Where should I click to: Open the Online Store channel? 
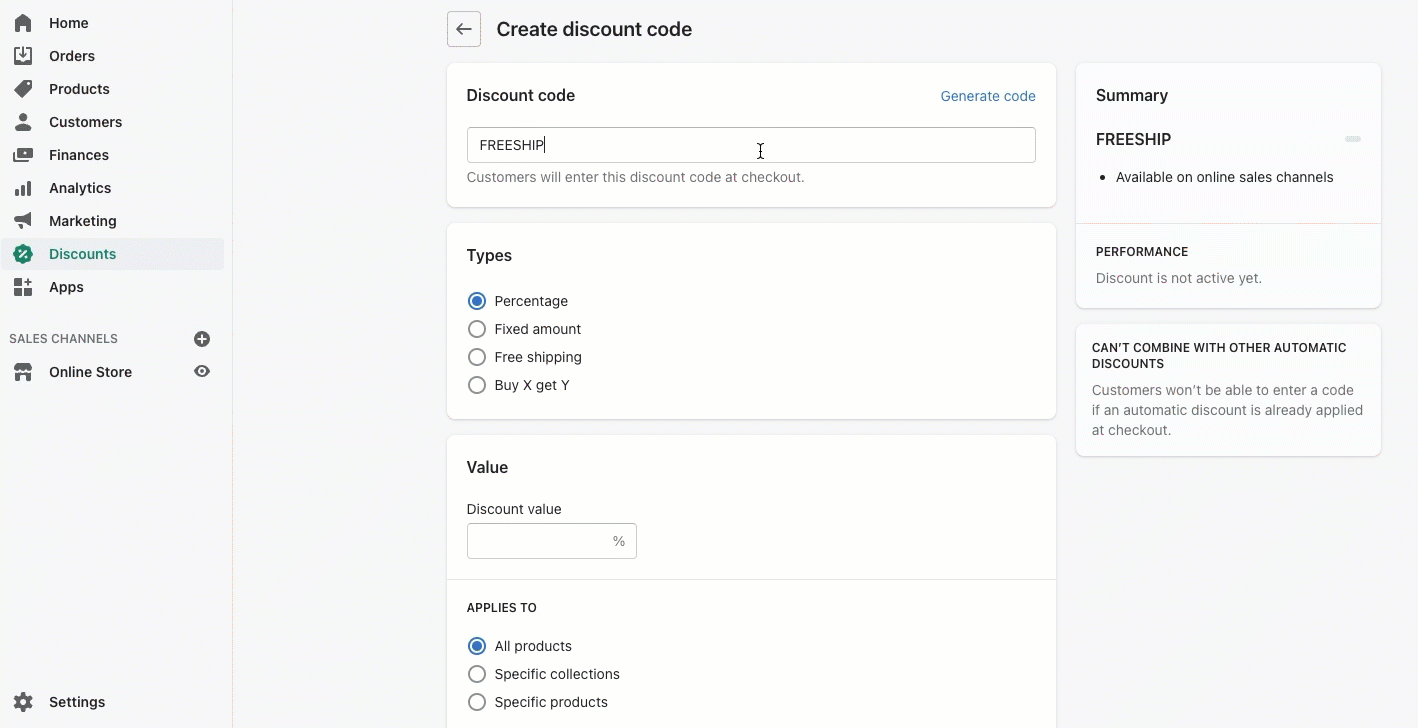(90, 371)
